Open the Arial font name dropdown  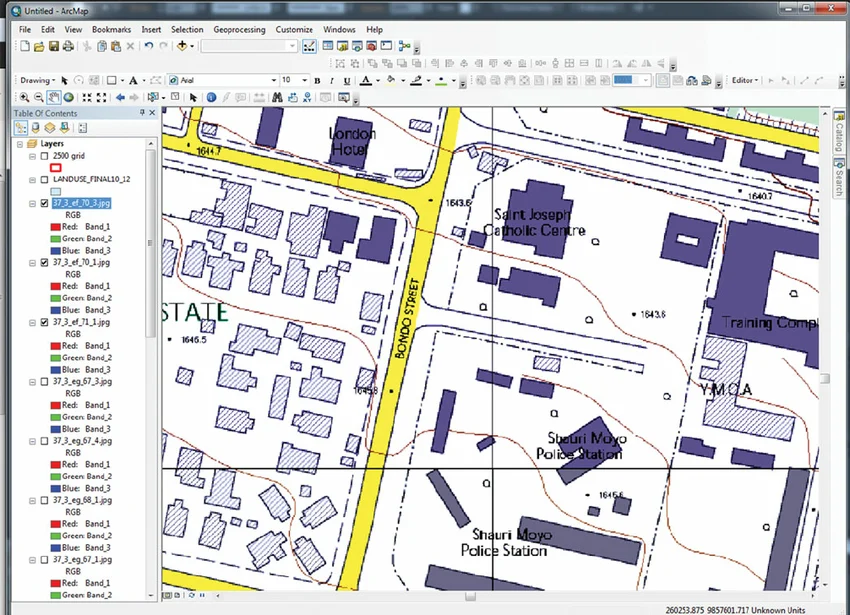tap(274, 80)
